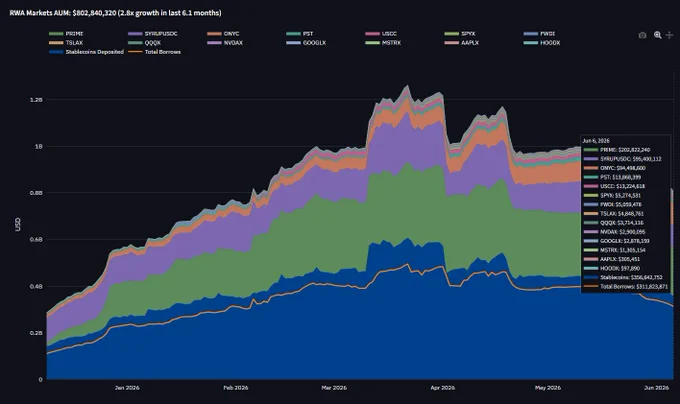The width and height of the screenshot is (680, 404).
Task: Click the AAPLX value row in tooltip
Action: tap(612, 259)
